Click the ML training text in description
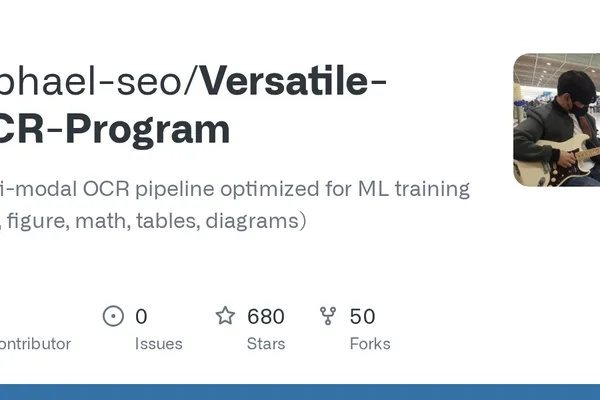The image size is (600, 400). (414, 189)
